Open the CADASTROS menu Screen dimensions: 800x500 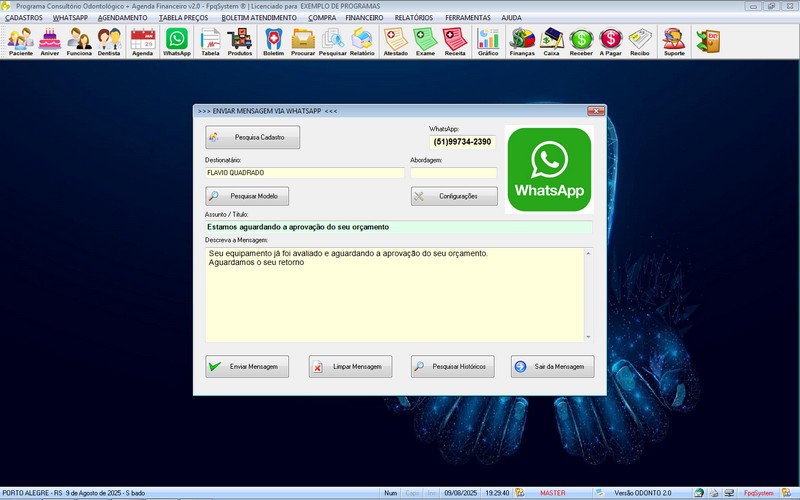(x=24, y=18)
